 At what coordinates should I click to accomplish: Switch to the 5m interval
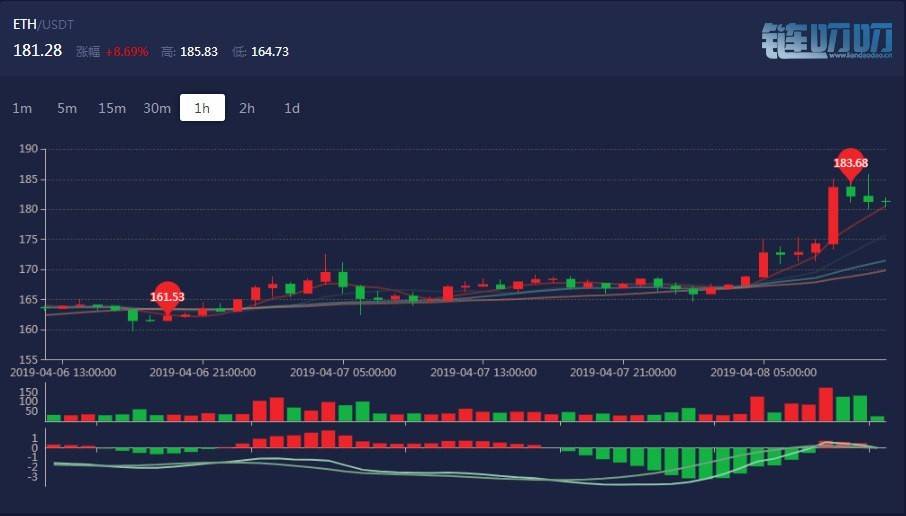tap(67, 108)
